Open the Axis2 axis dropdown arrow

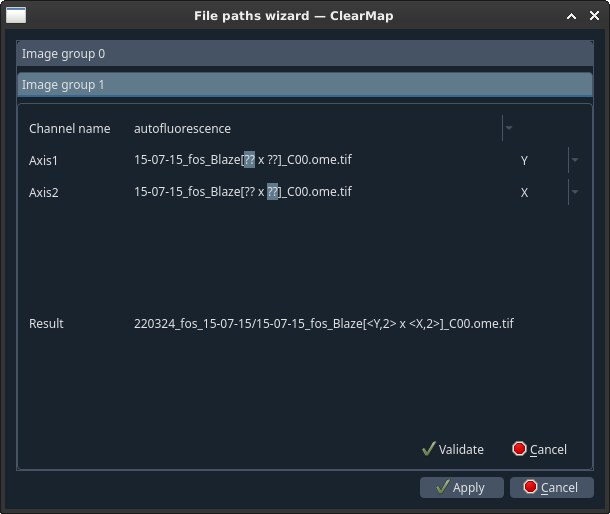(x=575, y=192)
